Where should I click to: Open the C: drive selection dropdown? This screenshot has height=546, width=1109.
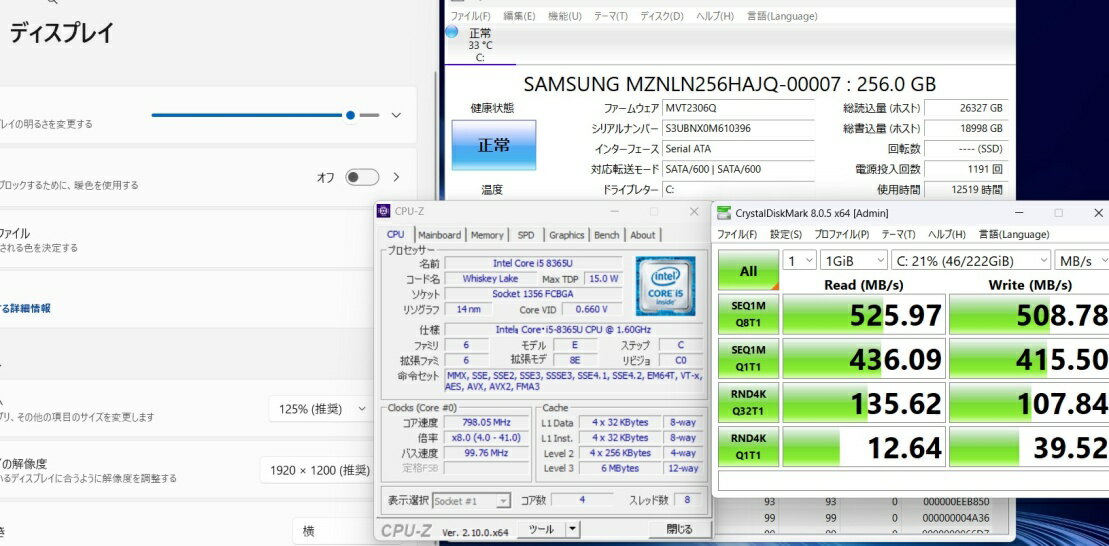pos(971,261)
